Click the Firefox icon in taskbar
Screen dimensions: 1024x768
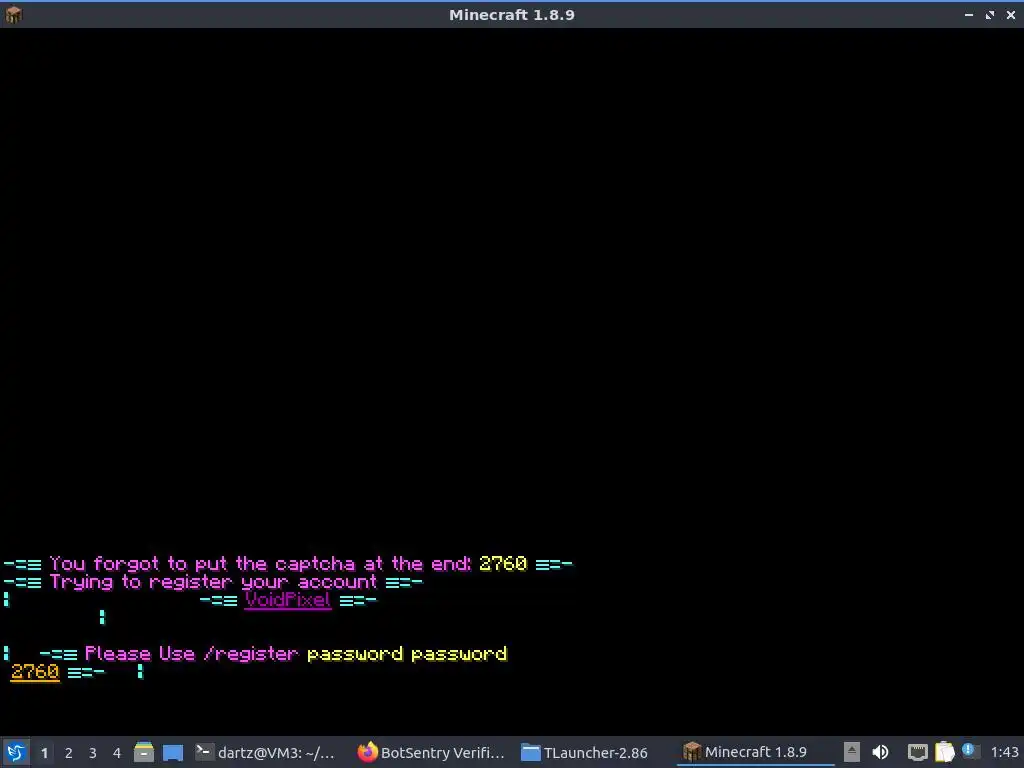(367, 752)
